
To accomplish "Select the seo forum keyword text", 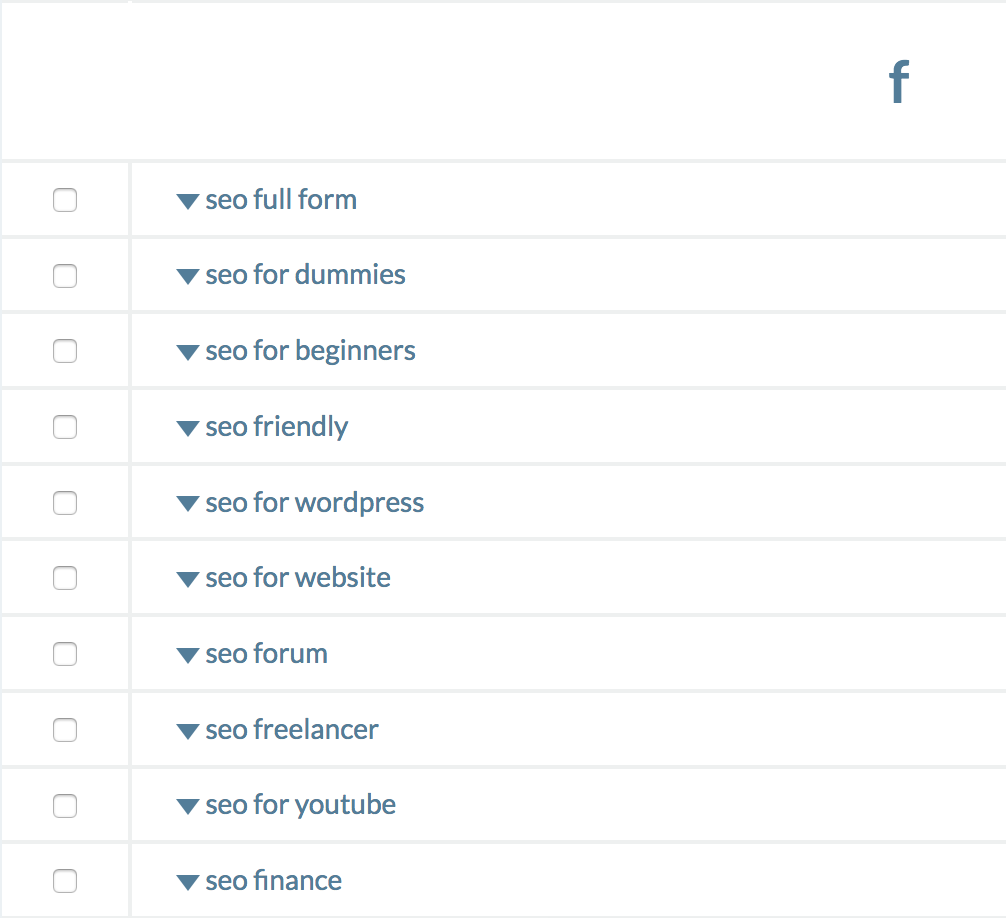I will pyautogui.click(x=266, y=654).
